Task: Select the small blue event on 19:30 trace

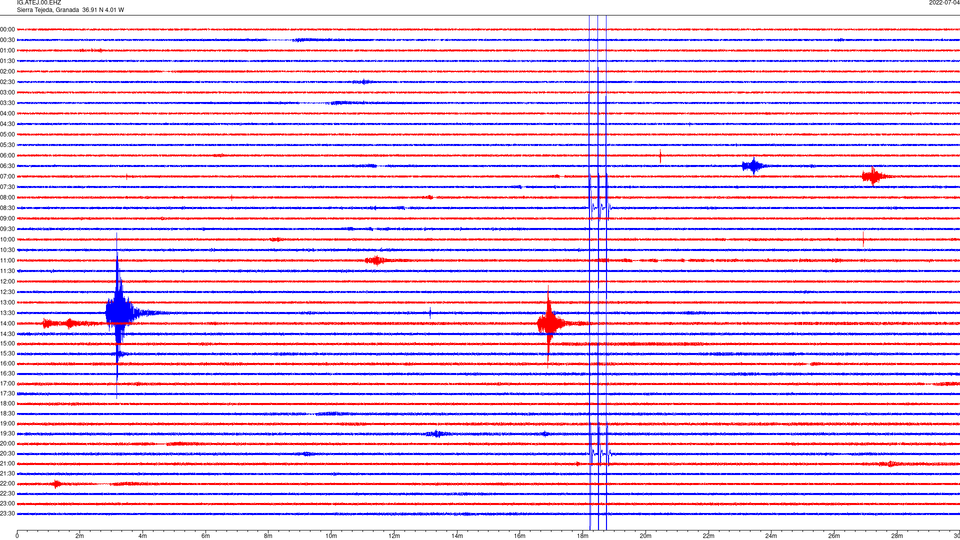Action: [437, 434]
